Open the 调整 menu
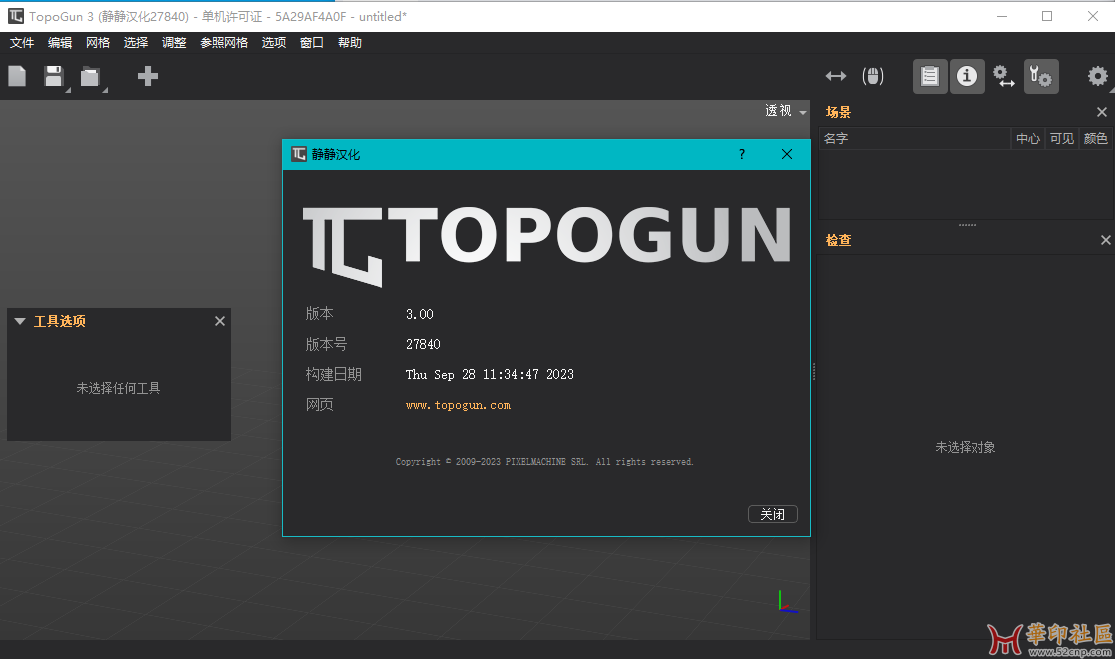The height and width of the screenshot is (659, 1115). [x=174, y=43]
